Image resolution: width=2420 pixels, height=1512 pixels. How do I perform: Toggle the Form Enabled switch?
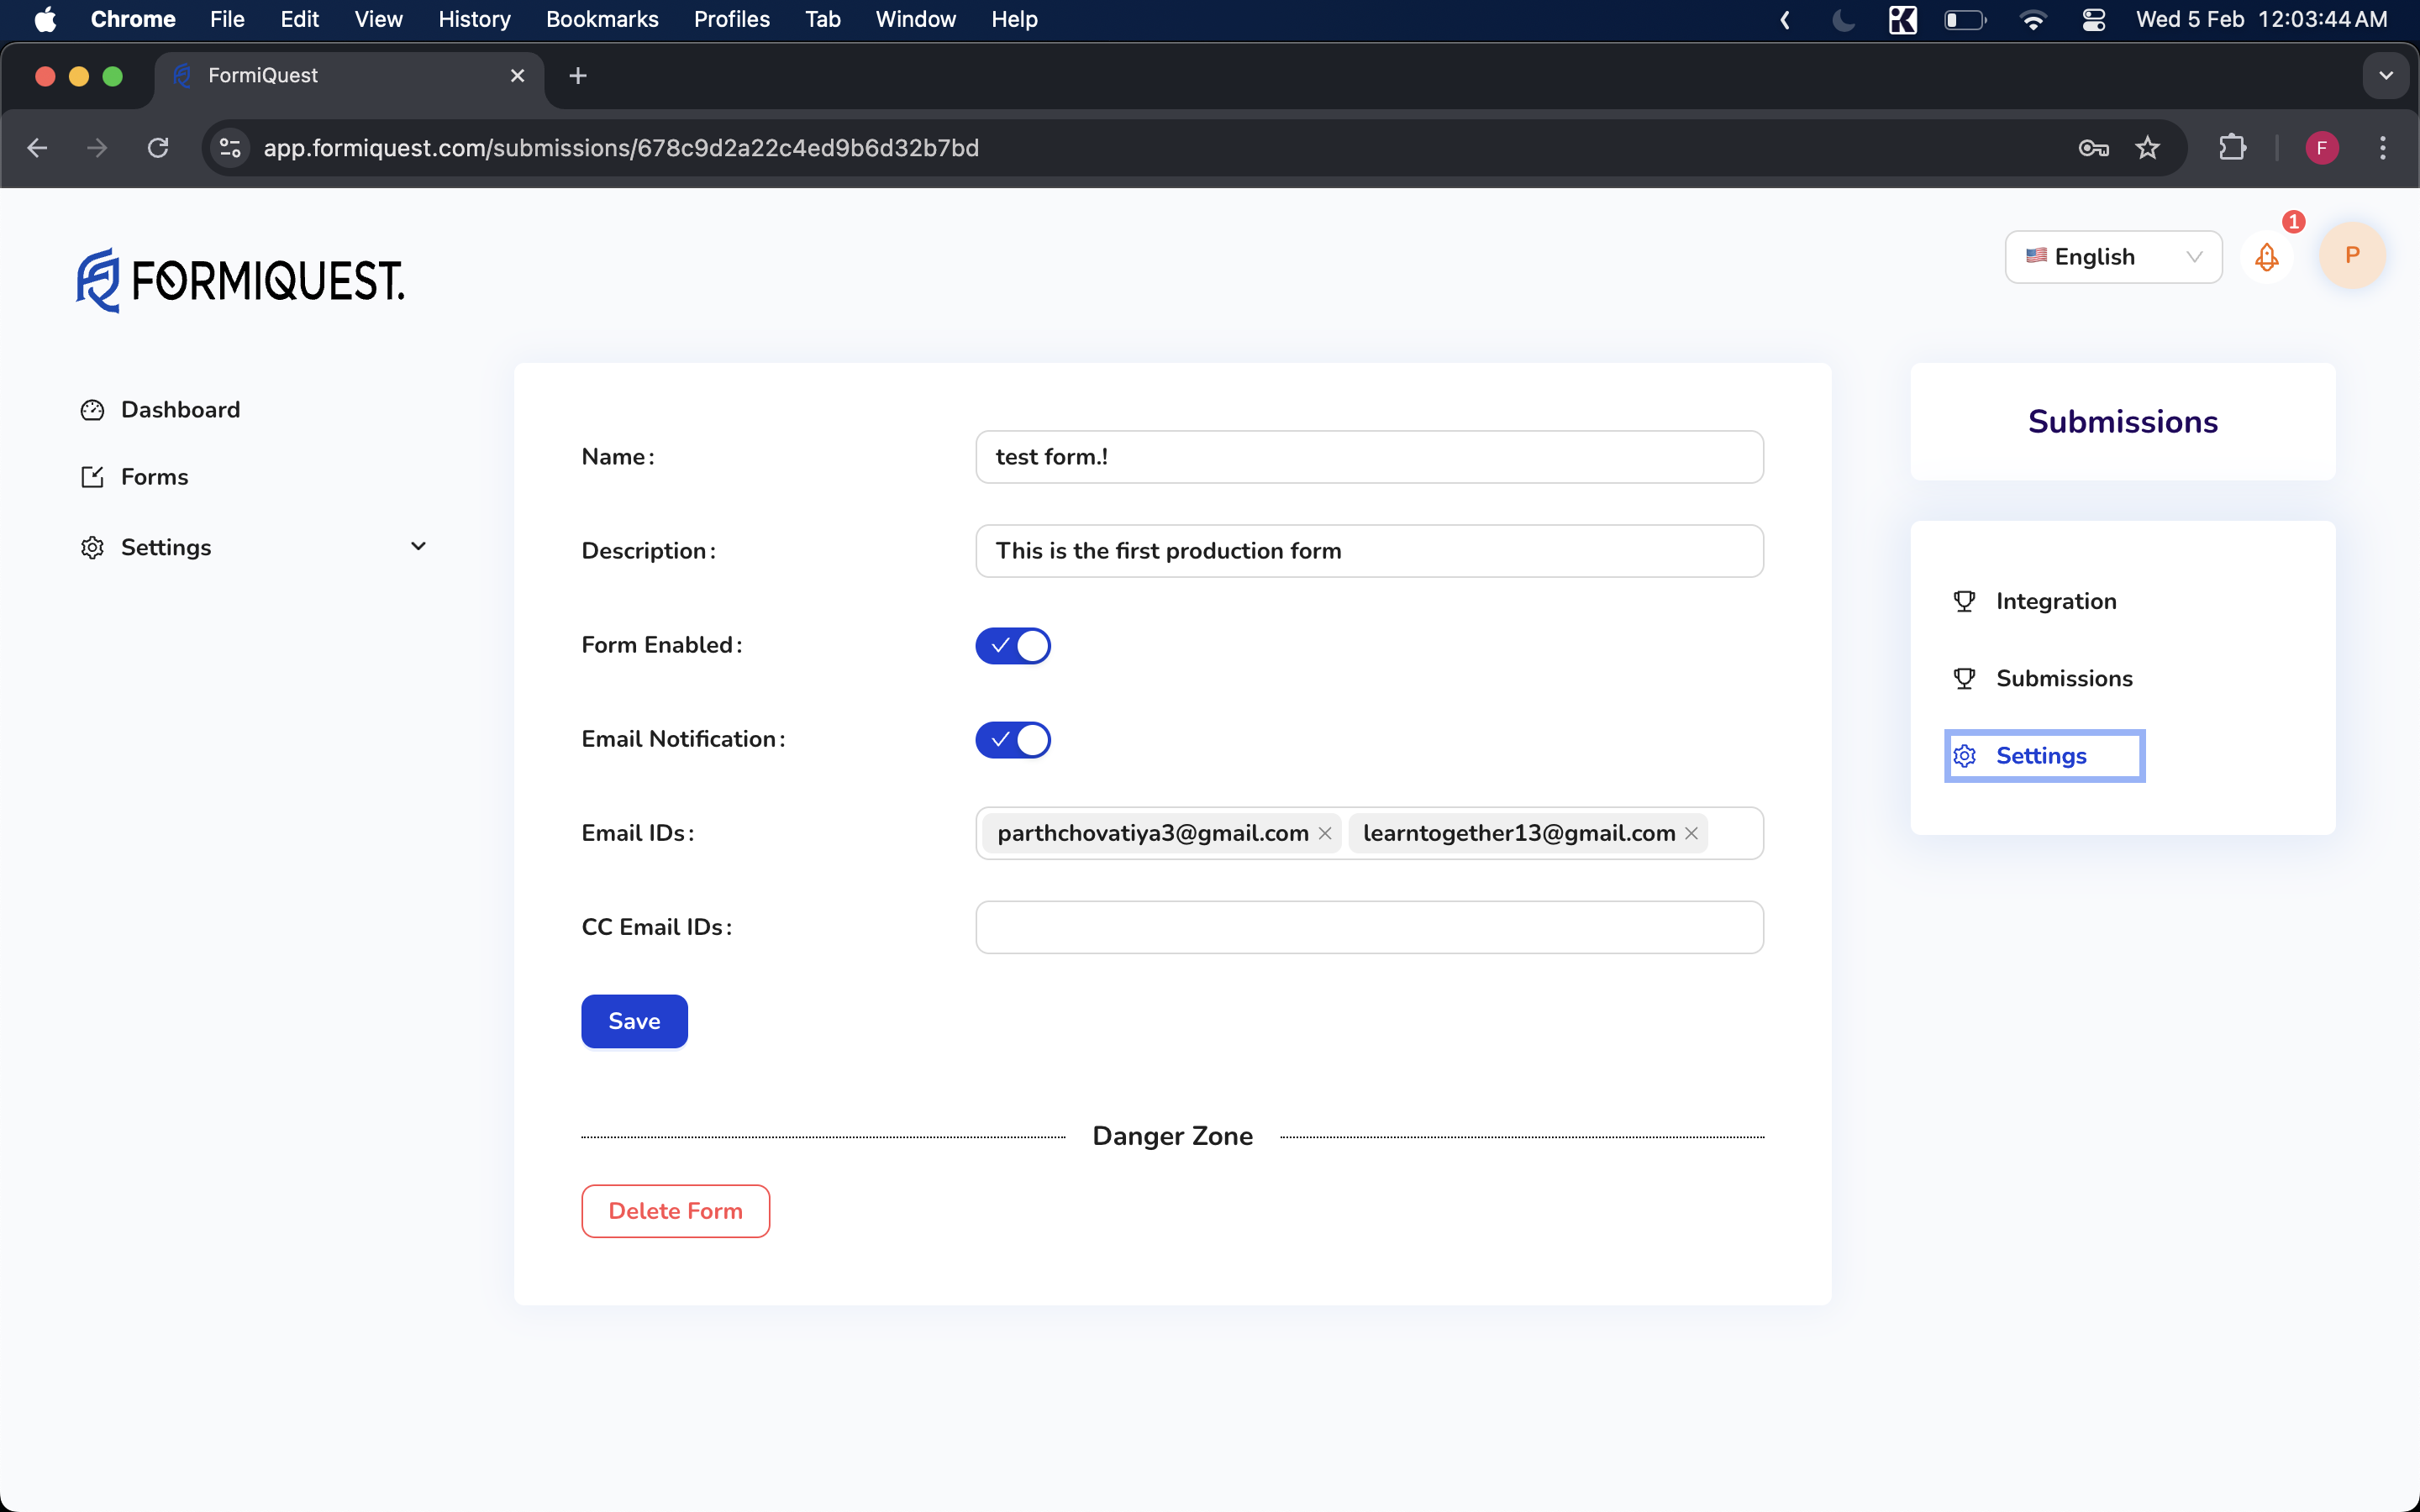[x=1013, y=646]
